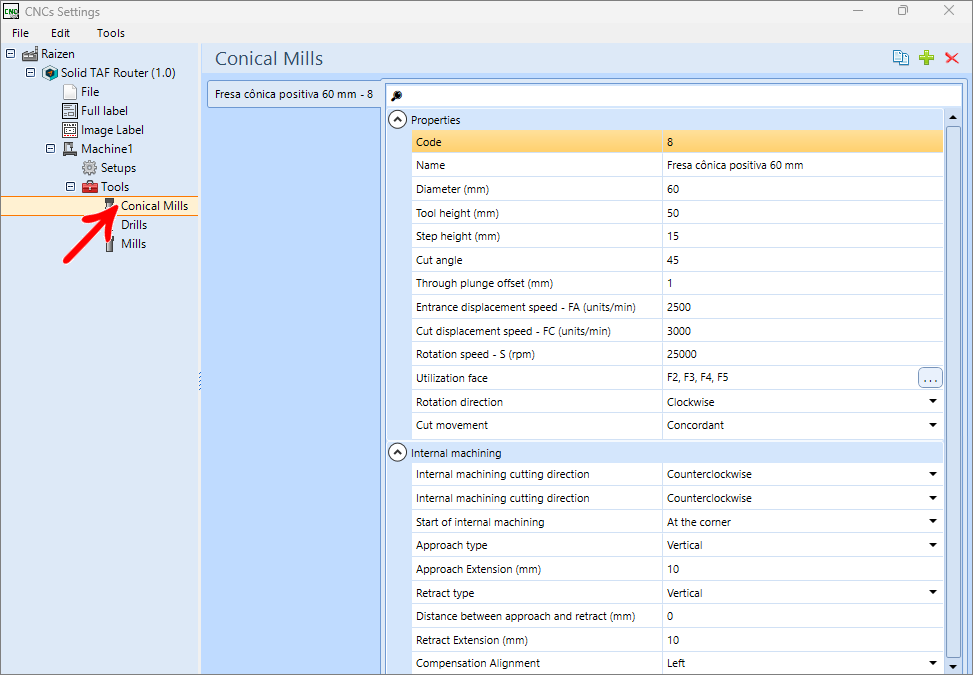Viewport: 973px width, 675px height.
Task: Click the Cut angle value 45
Action: point(802,260)
